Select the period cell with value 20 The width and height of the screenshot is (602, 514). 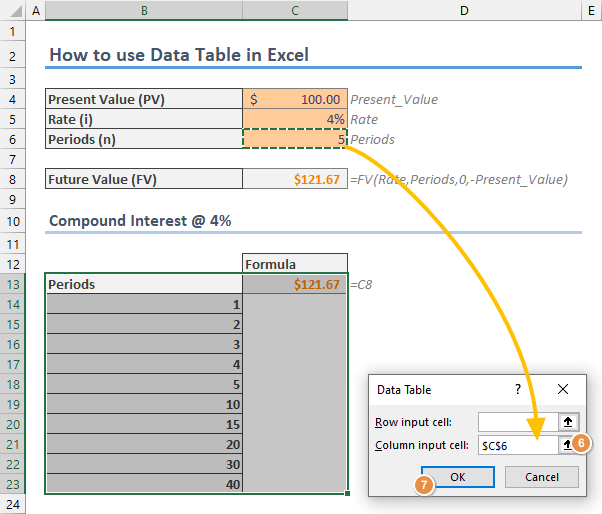point(144,444)
